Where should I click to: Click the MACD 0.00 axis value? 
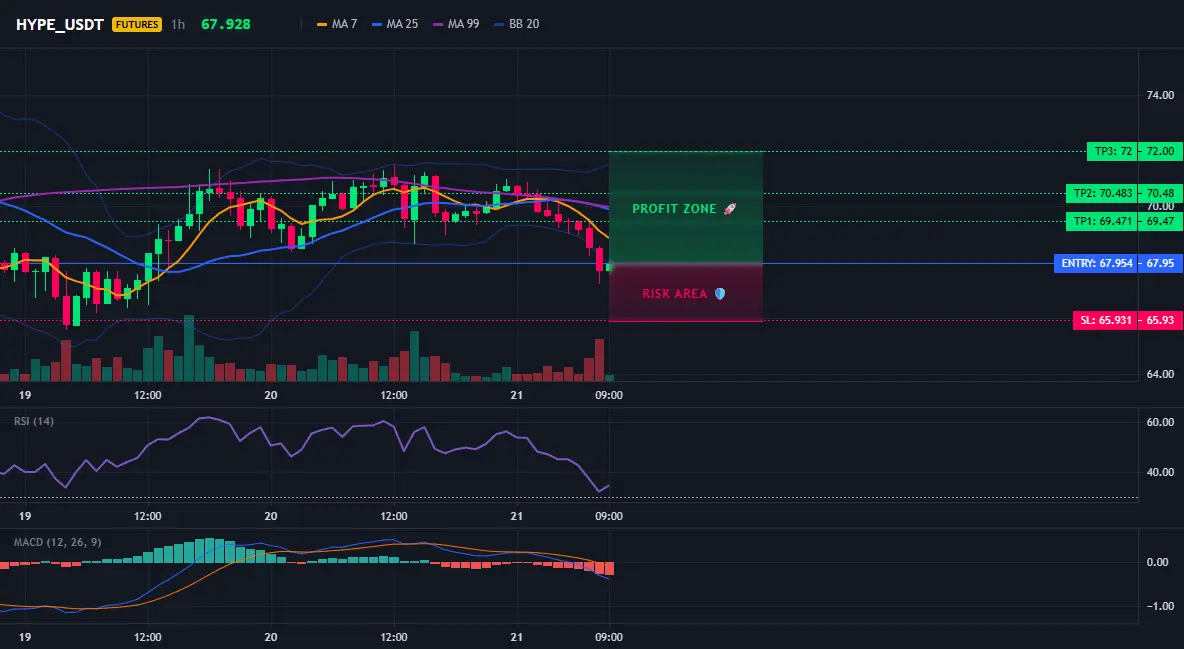(x=1158, y=562)
